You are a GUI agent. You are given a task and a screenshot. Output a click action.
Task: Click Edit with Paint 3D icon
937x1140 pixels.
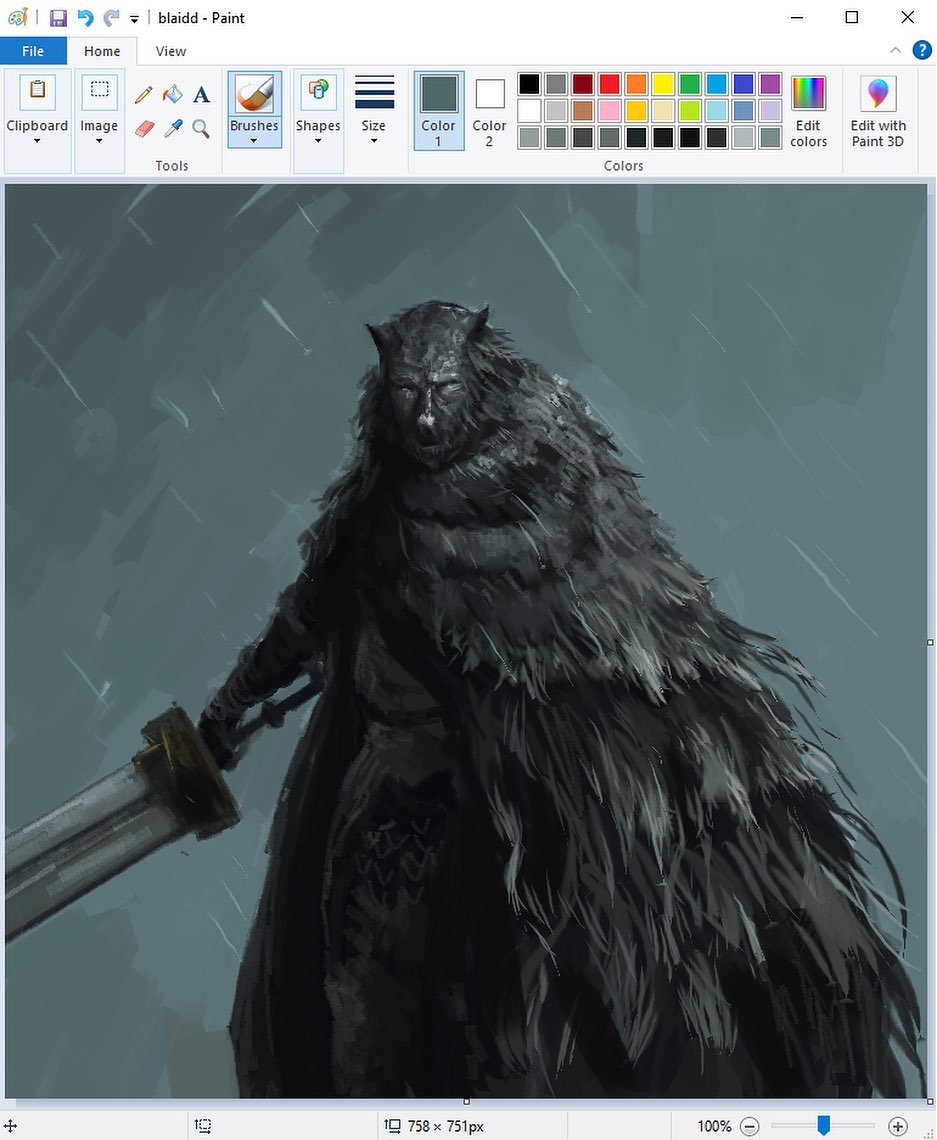coord(878,94)
